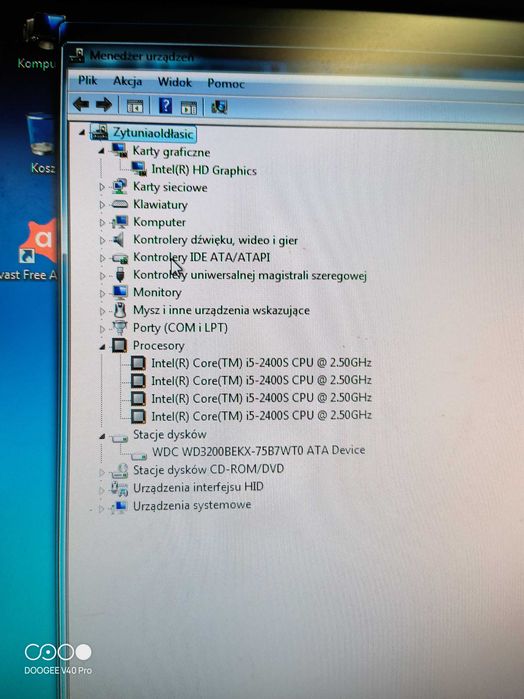This screenshot has height=699, width=524.
Task: Click the Urządzenia interfejsu HID icon
Action: pyautogui.click(x=119, y=488)
